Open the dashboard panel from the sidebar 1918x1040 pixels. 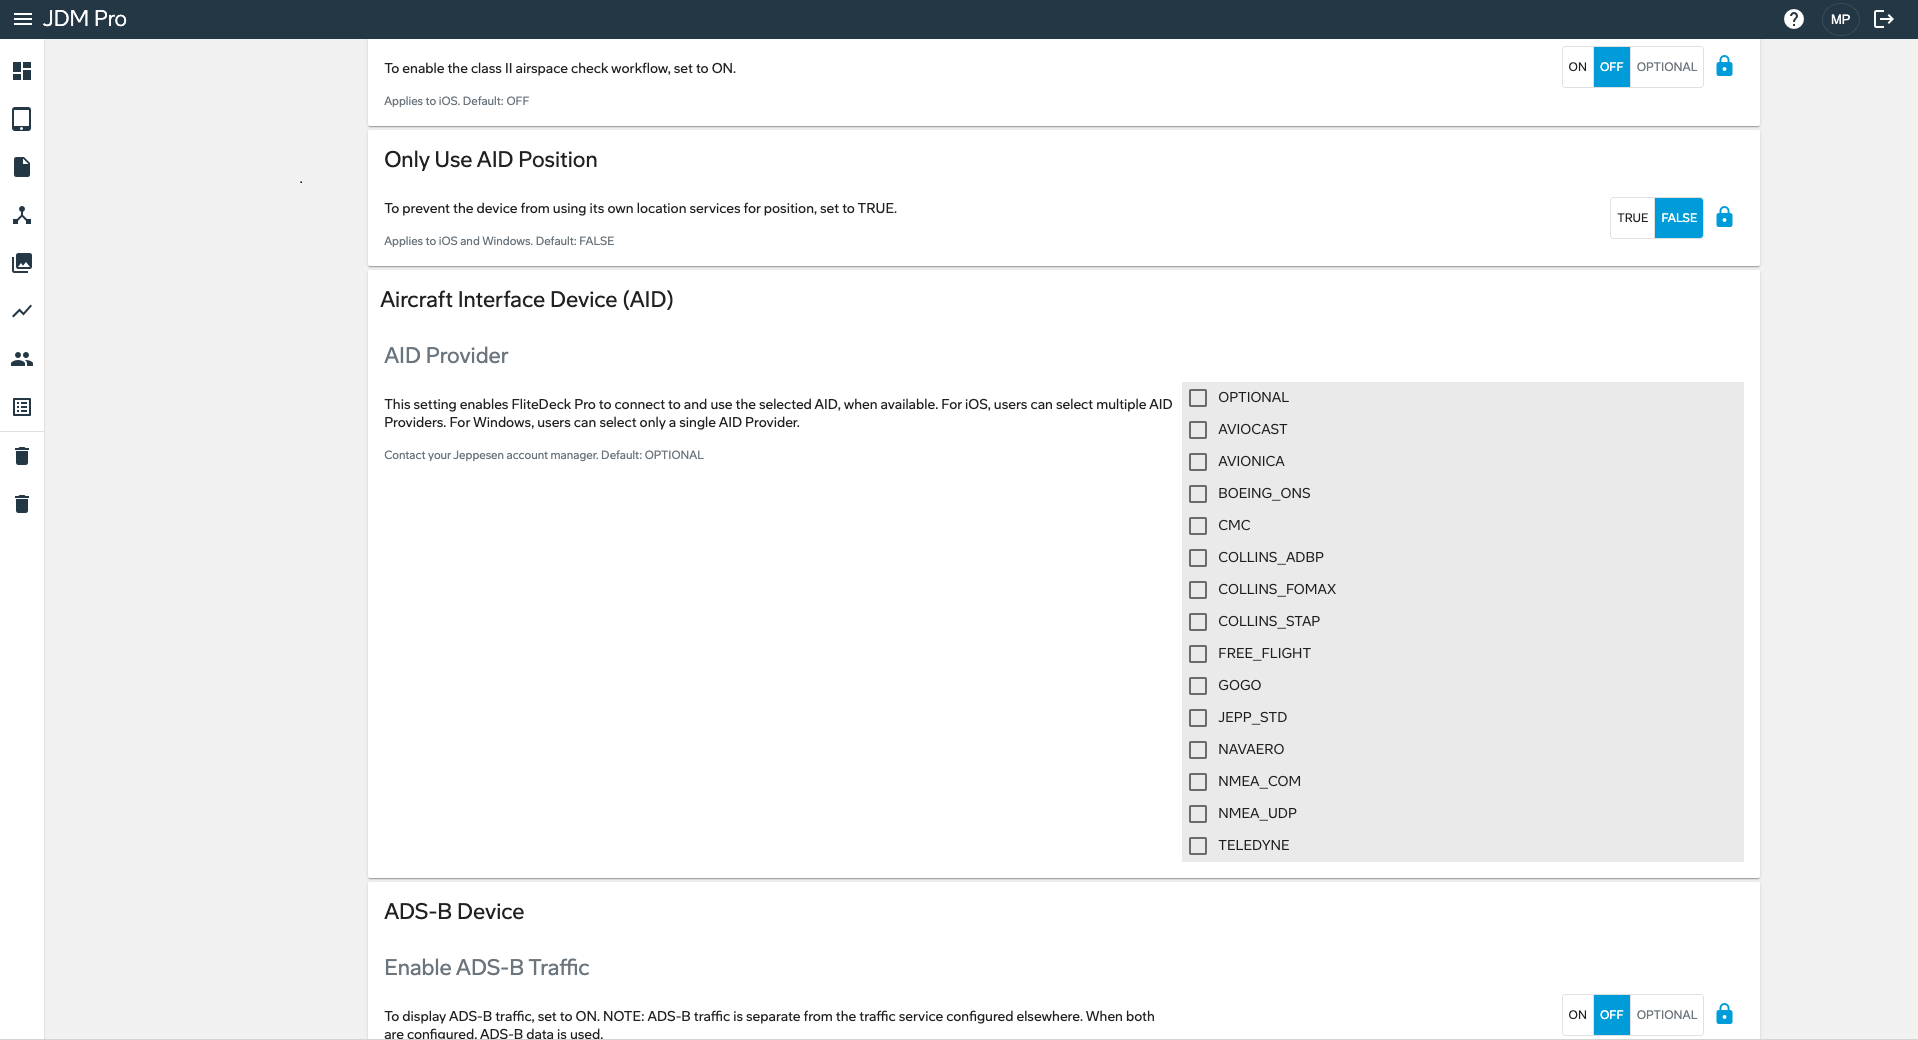(x=21, y=71)
